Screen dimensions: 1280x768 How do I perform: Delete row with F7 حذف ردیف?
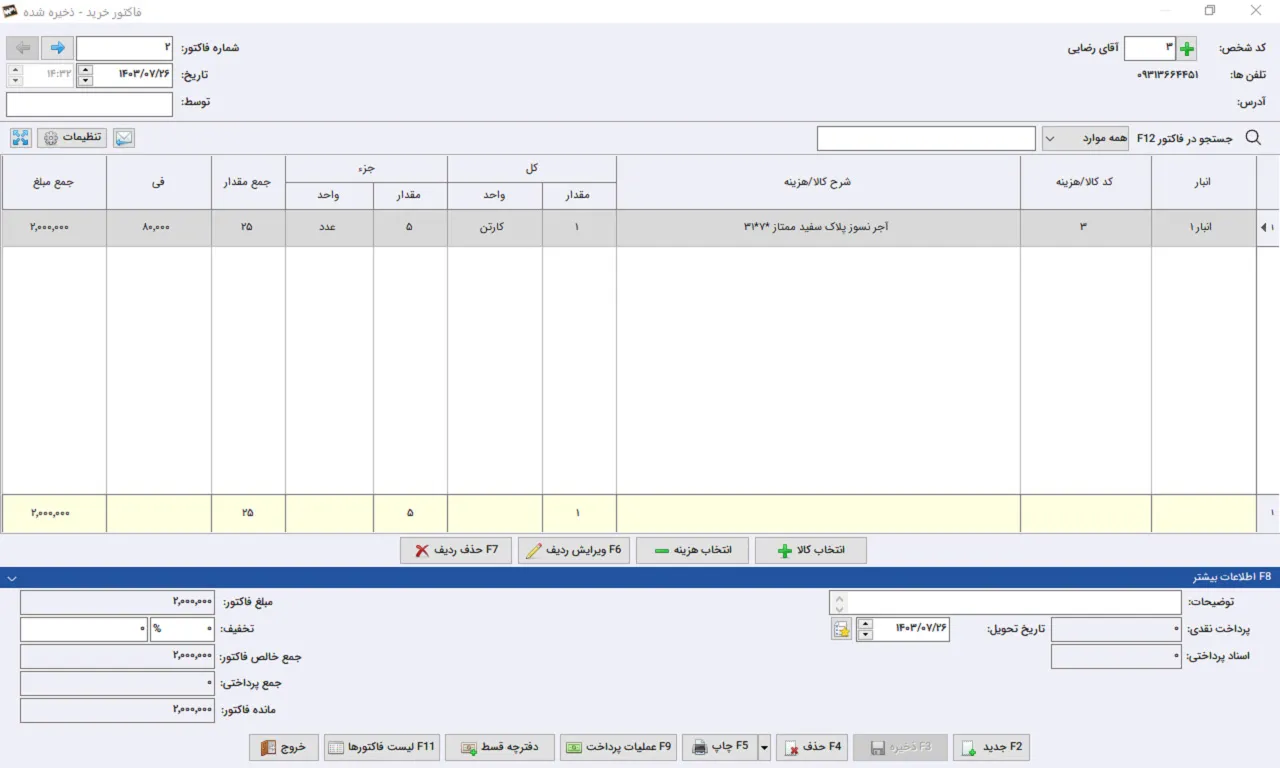pos(456,551)
